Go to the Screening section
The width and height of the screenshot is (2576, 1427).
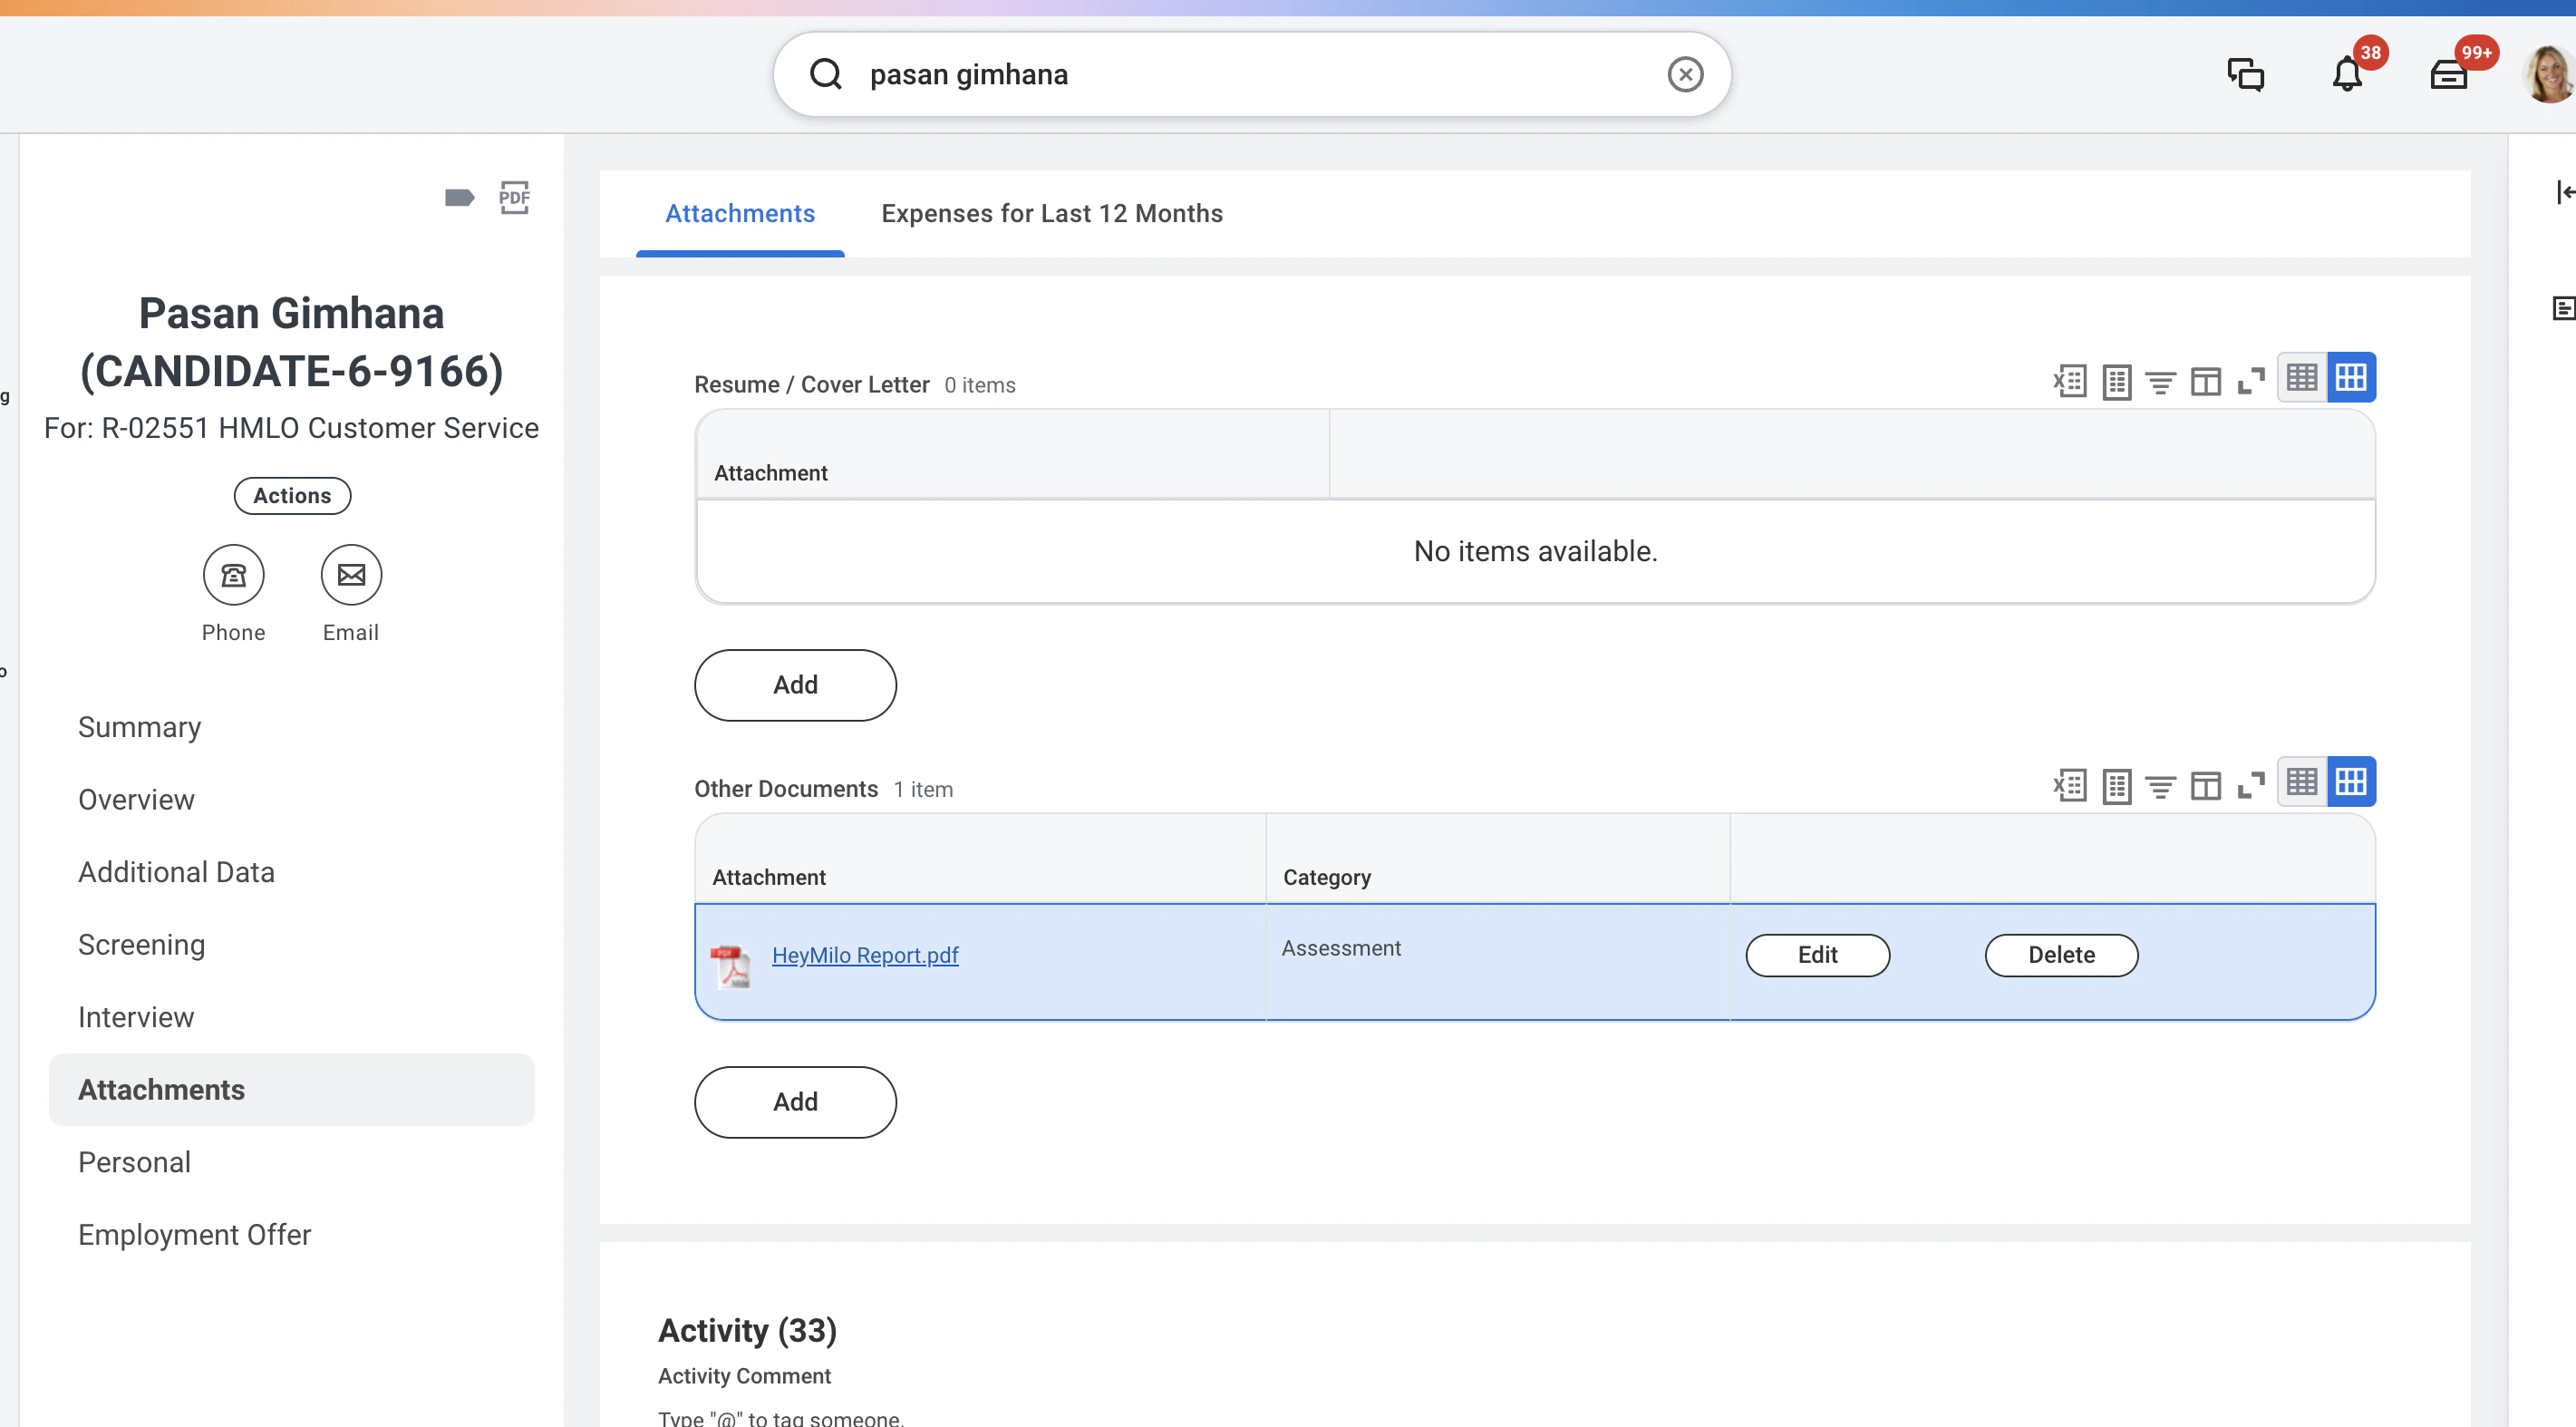141,945
